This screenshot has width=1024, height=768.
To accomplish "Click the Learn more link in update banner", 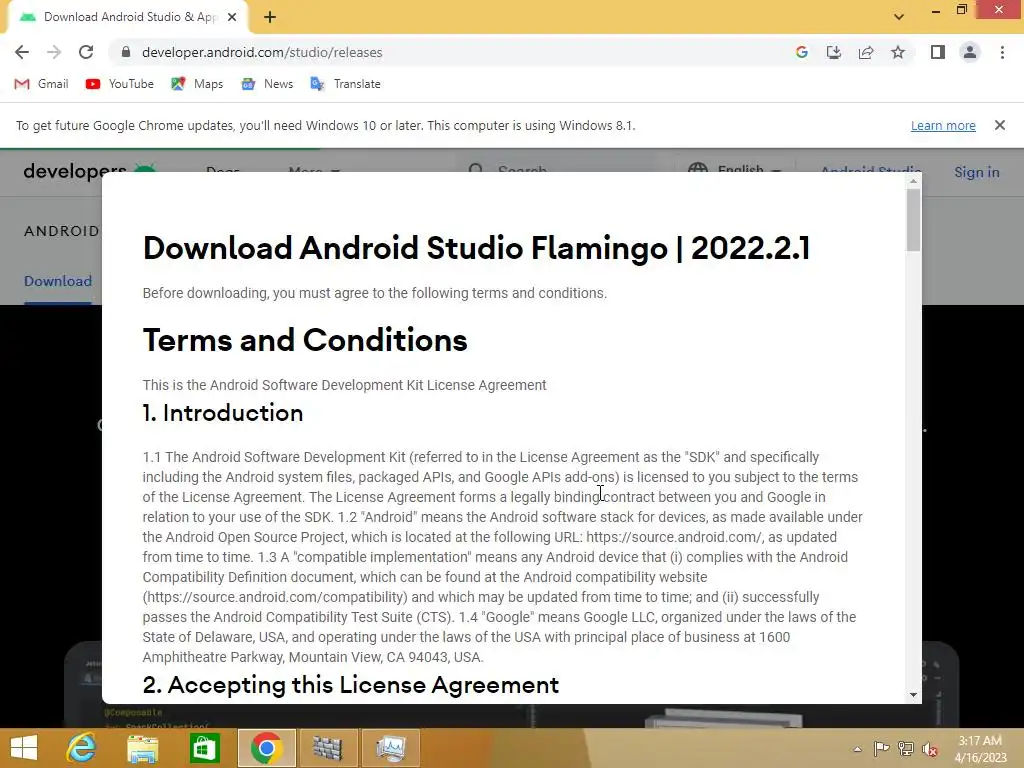I will [x=943, y=125].
